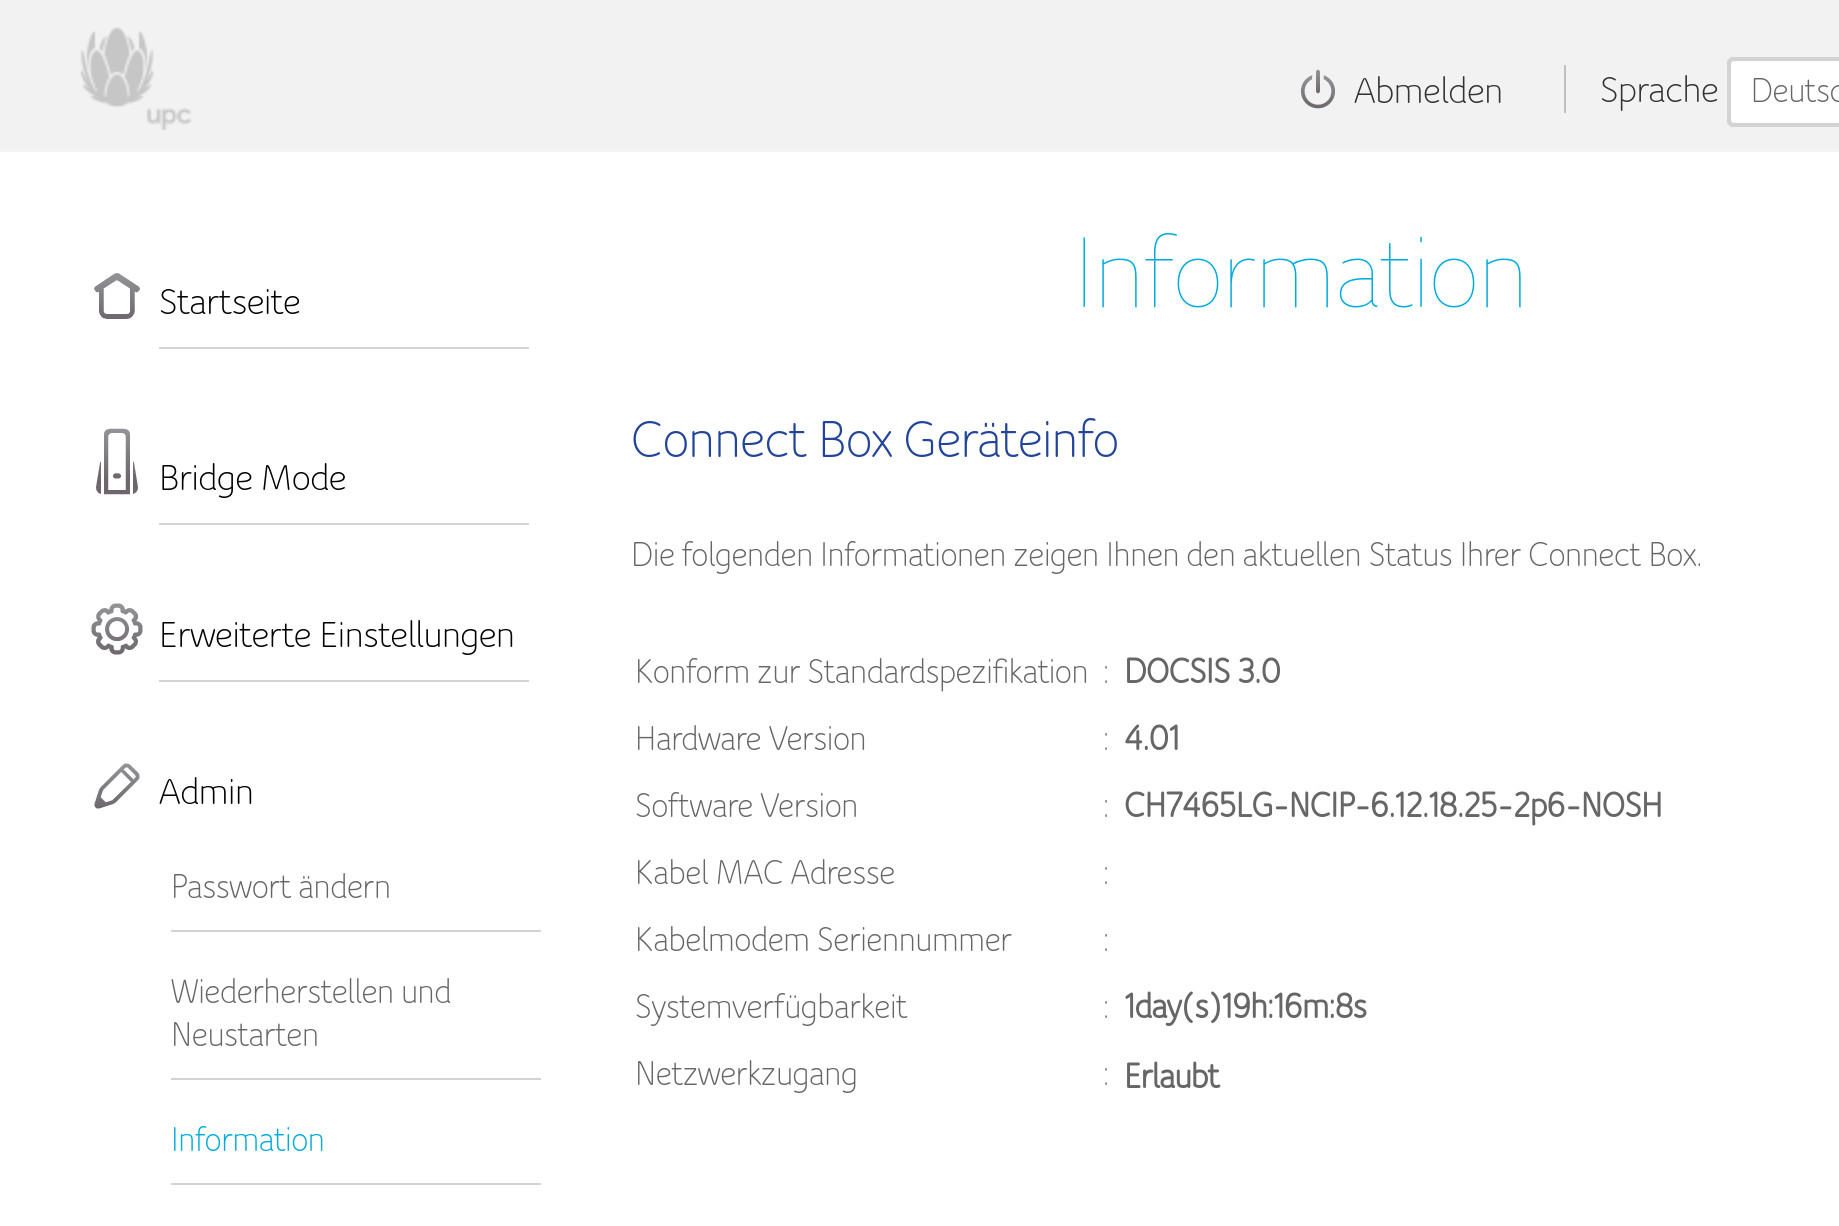The height and width of the screenshot is (1226, 1839).
Task: Select the highlighted Information menu entry
Action: click(247, 1140)
